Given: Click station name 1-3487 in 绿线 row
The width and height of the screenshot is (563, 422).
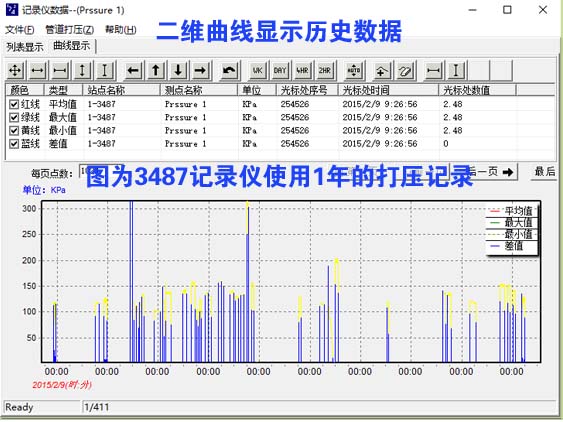Looking at the screenshot, I should click(x=102, y=117).
